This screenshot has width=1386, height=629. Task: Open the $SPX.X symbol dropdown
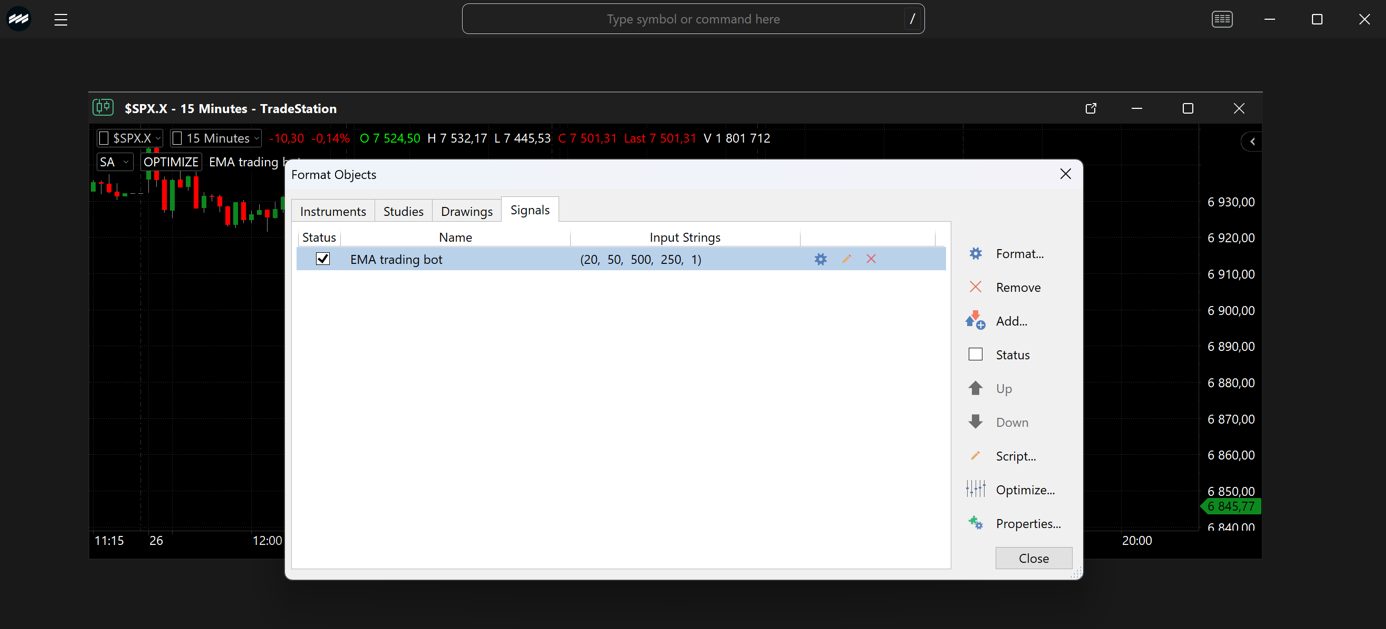click(x=130, y=138)
